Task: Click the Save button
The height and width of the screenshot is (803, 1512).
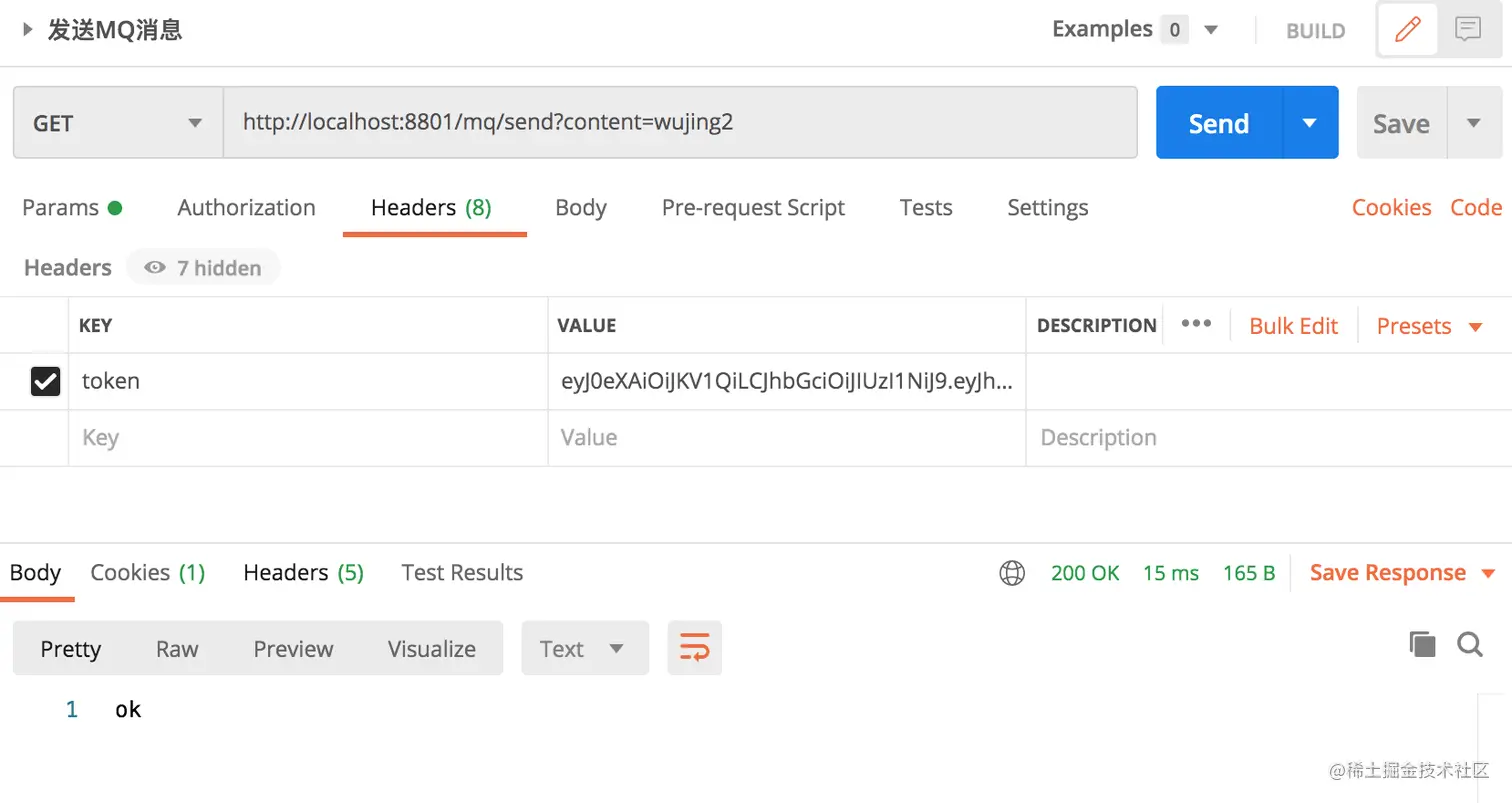Action: coord(1401,123)
